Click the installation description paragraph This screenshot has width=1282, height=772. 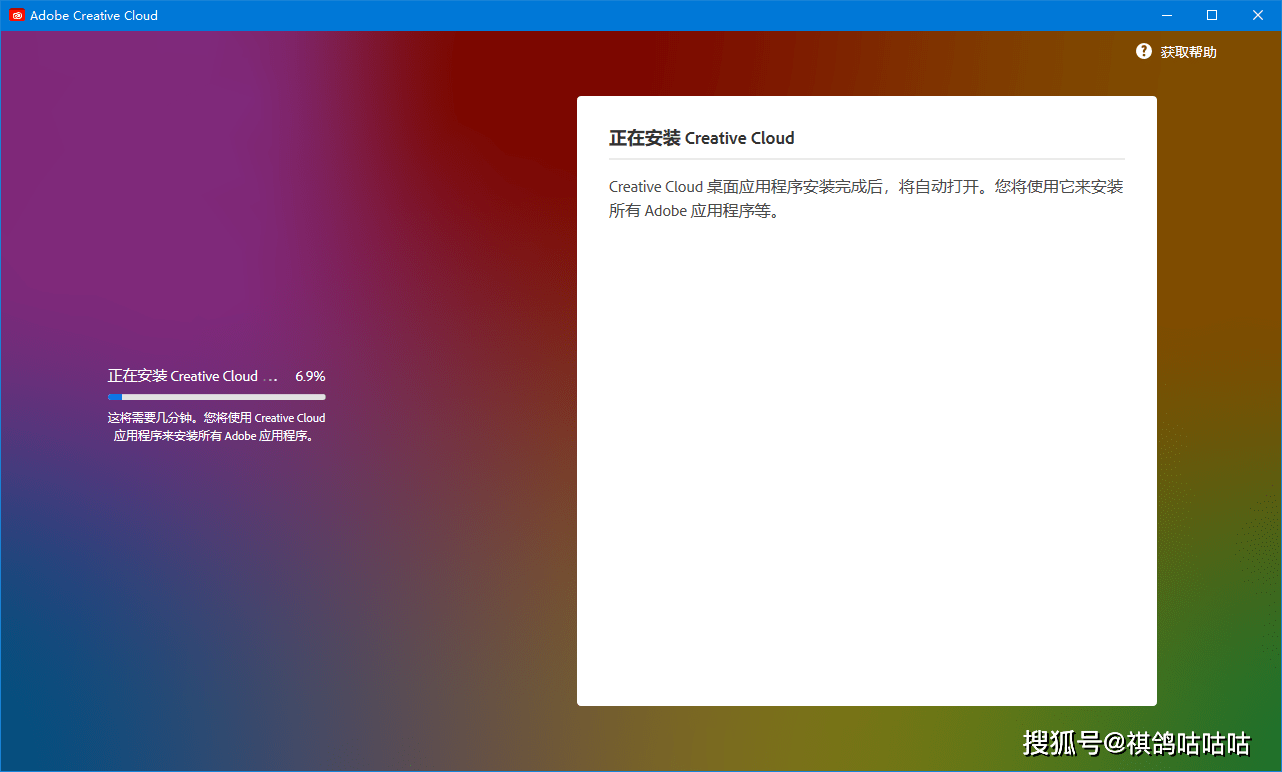[x=866, y=198]
